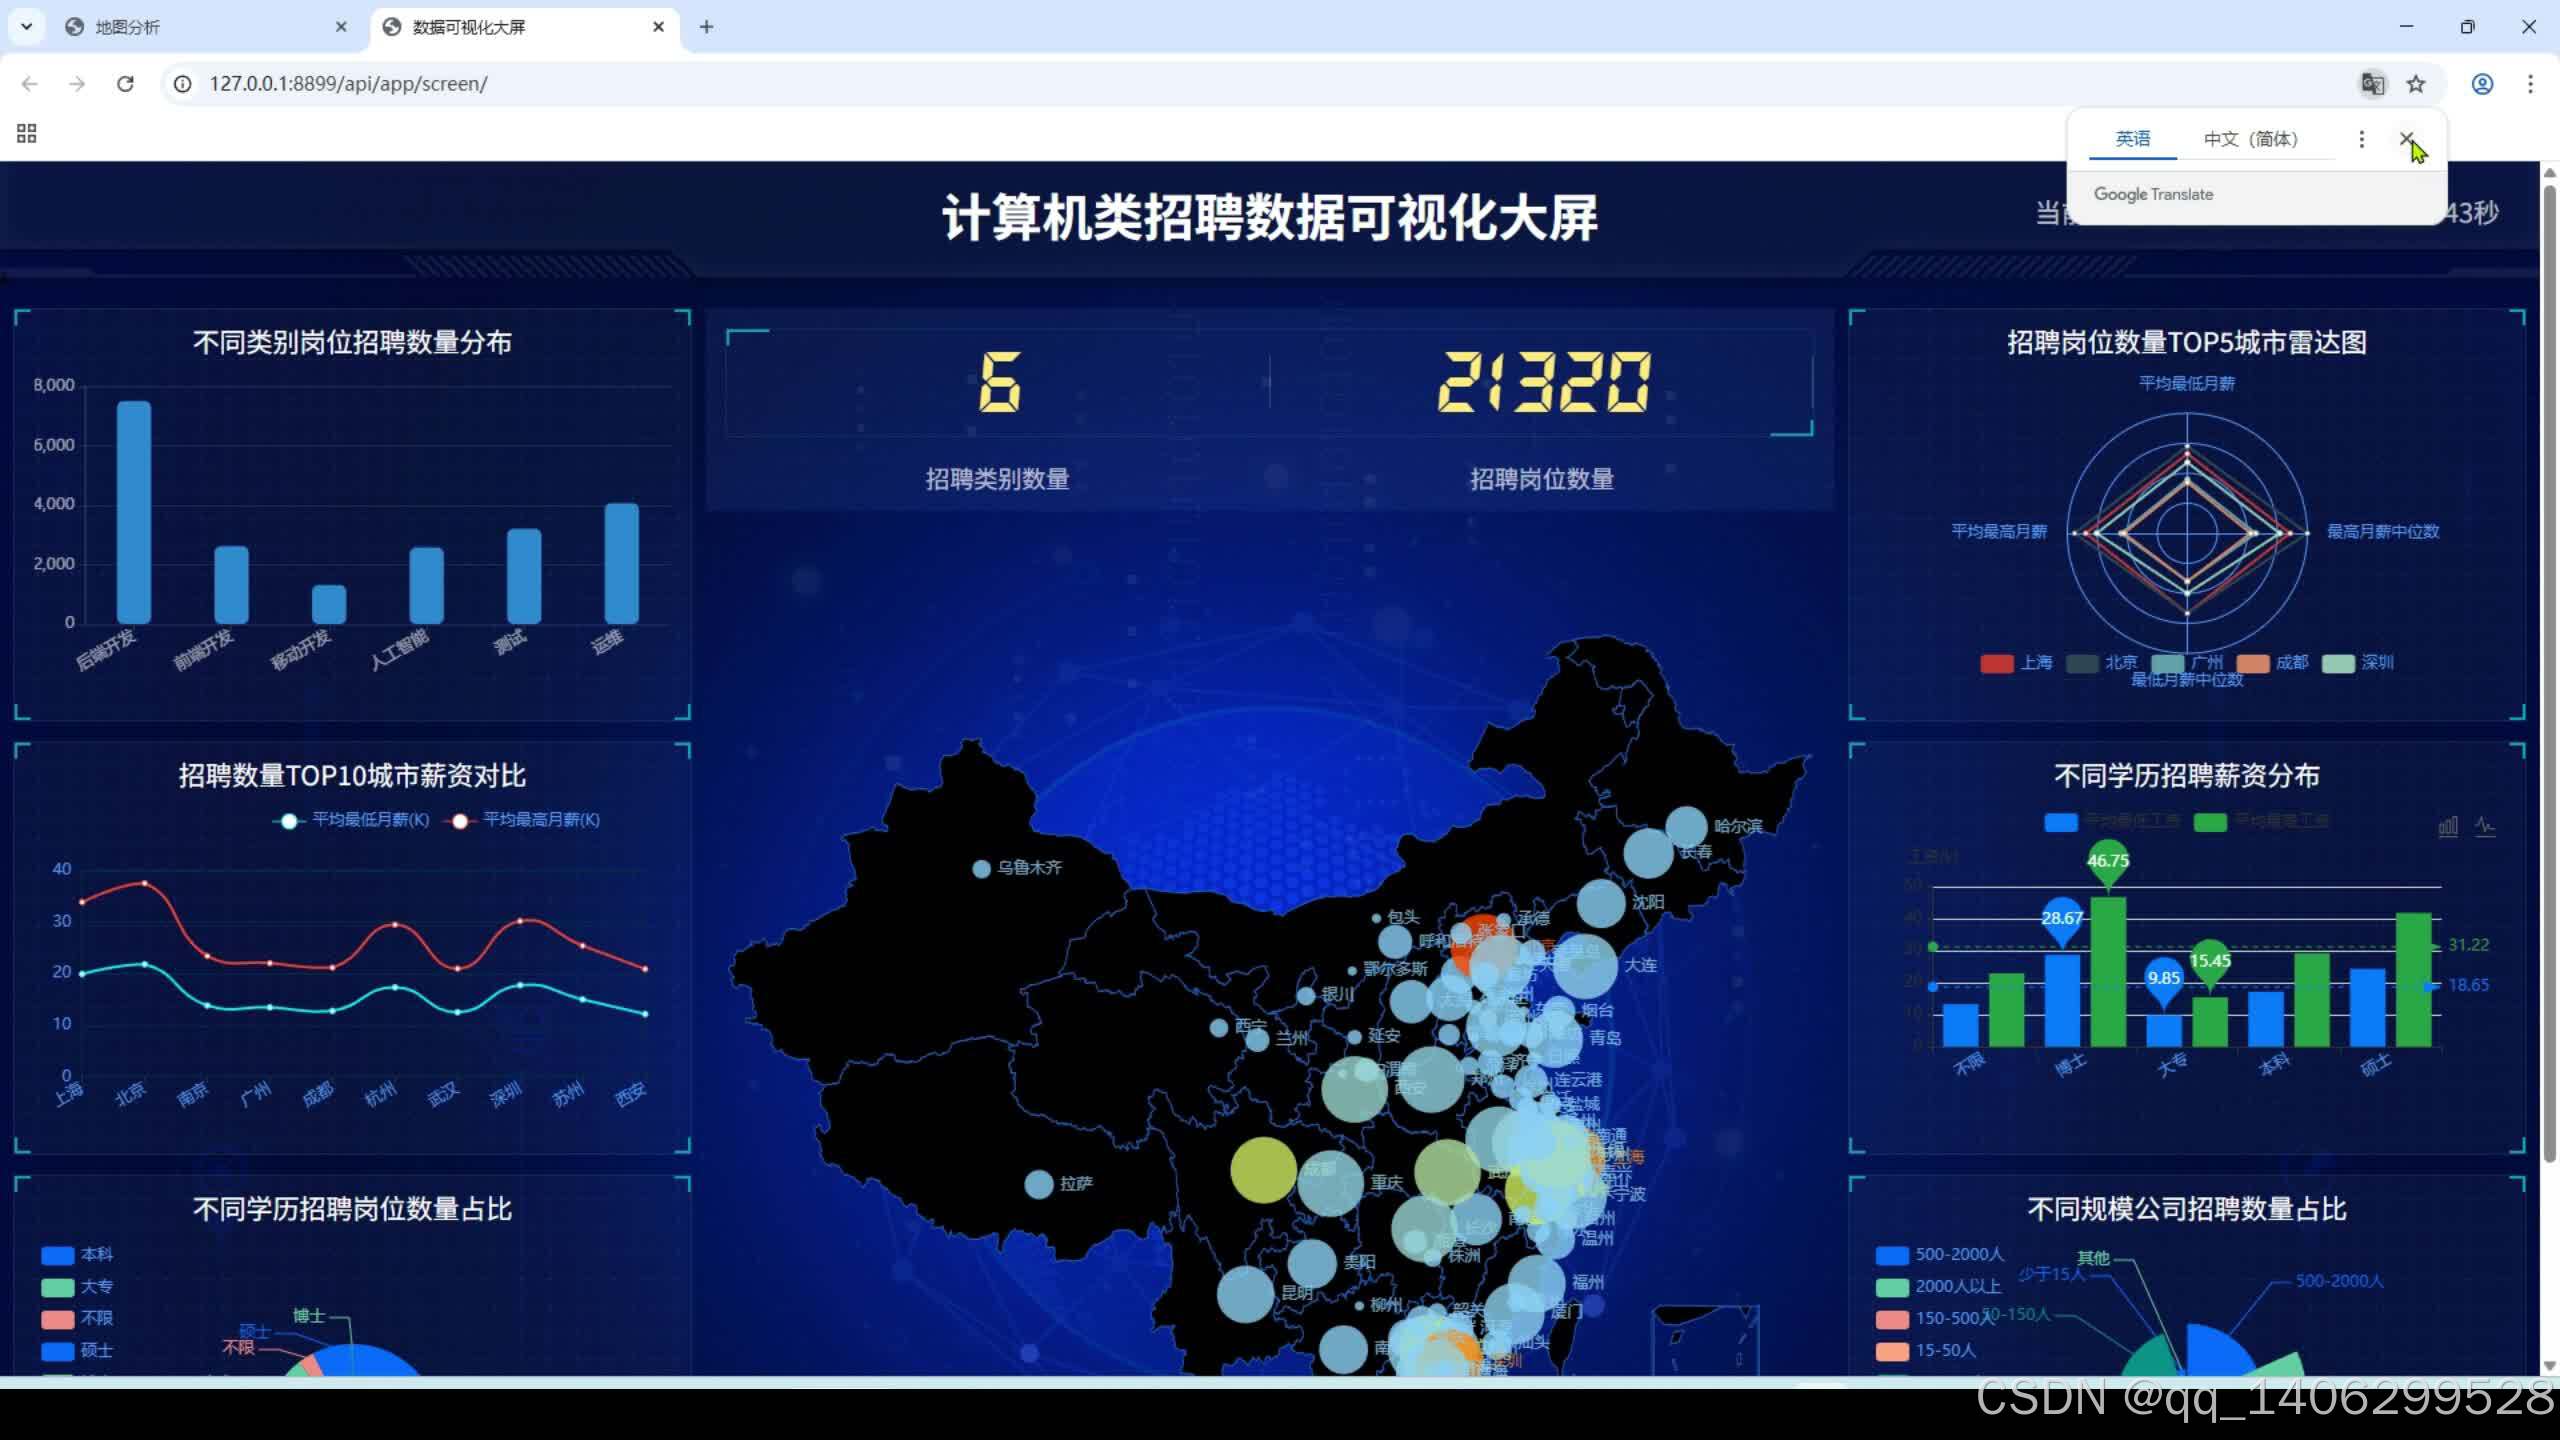Switch salary chart to line view icon
This screenshot has width=2560, height=1440.
pyautogui.click(x=2485, y=826)
